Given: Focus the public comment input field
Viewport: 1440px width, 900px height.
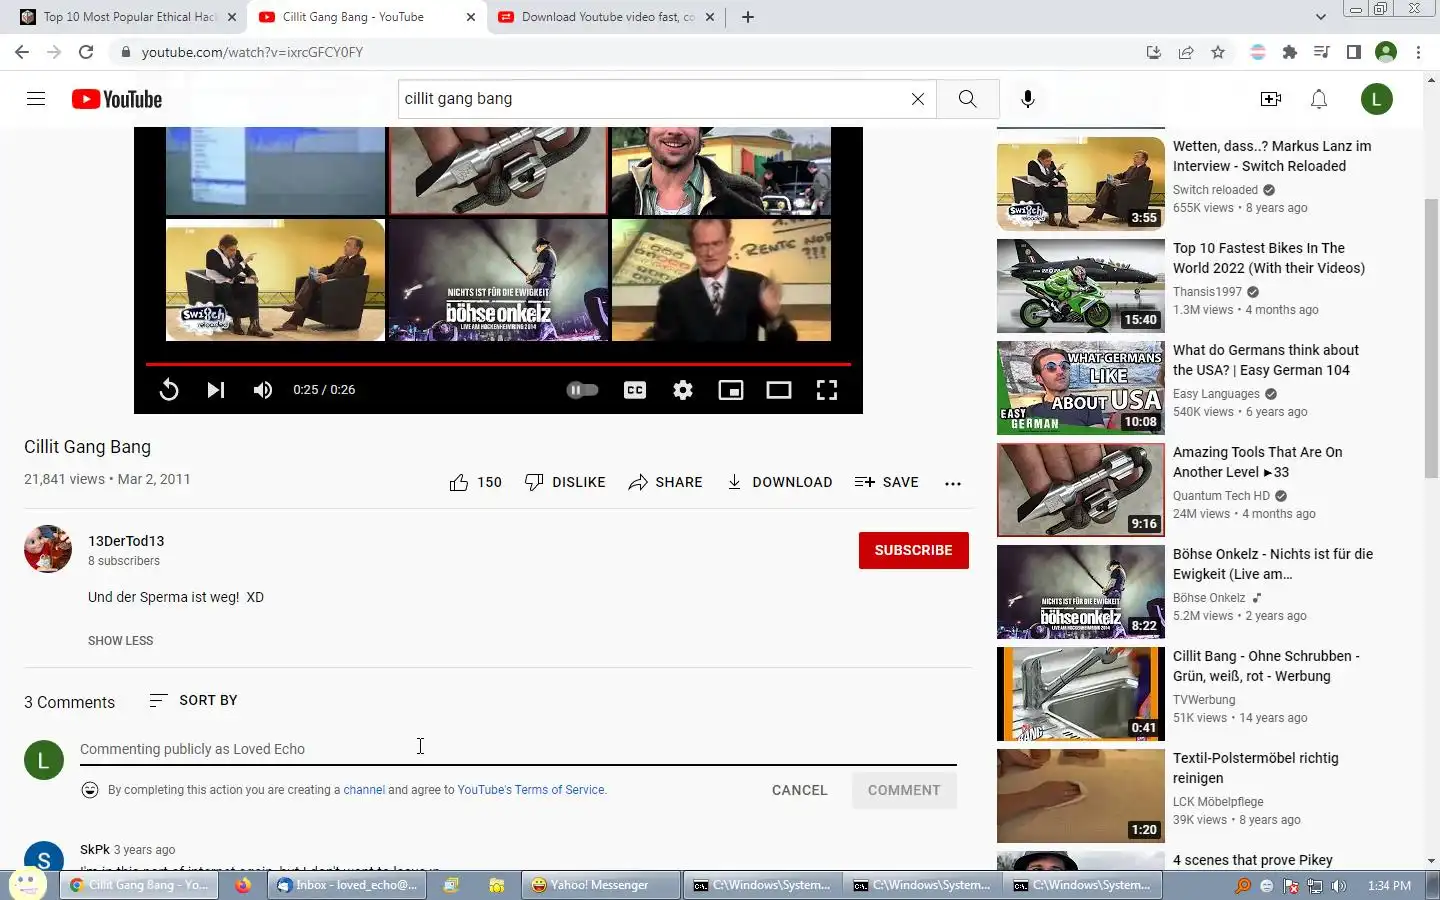Looking at the screenshot, I should coord(518,749).
